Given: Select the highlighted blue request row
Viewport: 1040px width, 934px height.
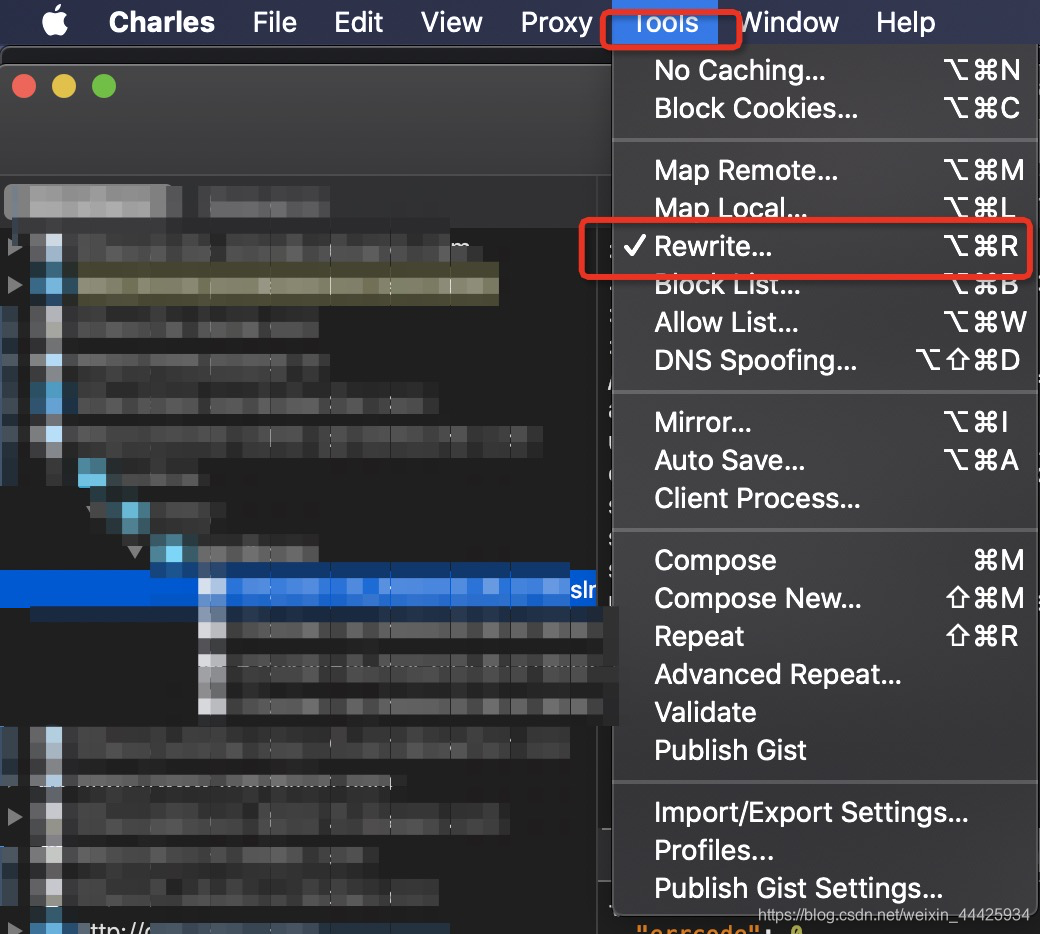Looking at the screenshot, I should (x=298, y=589).
